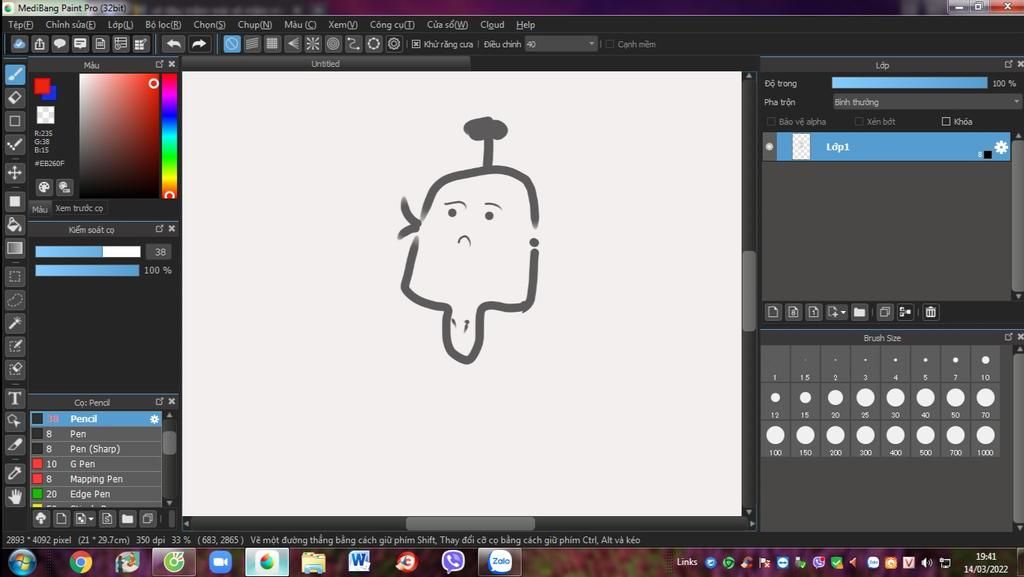Choose brush size 1000

tap(985, 439)
